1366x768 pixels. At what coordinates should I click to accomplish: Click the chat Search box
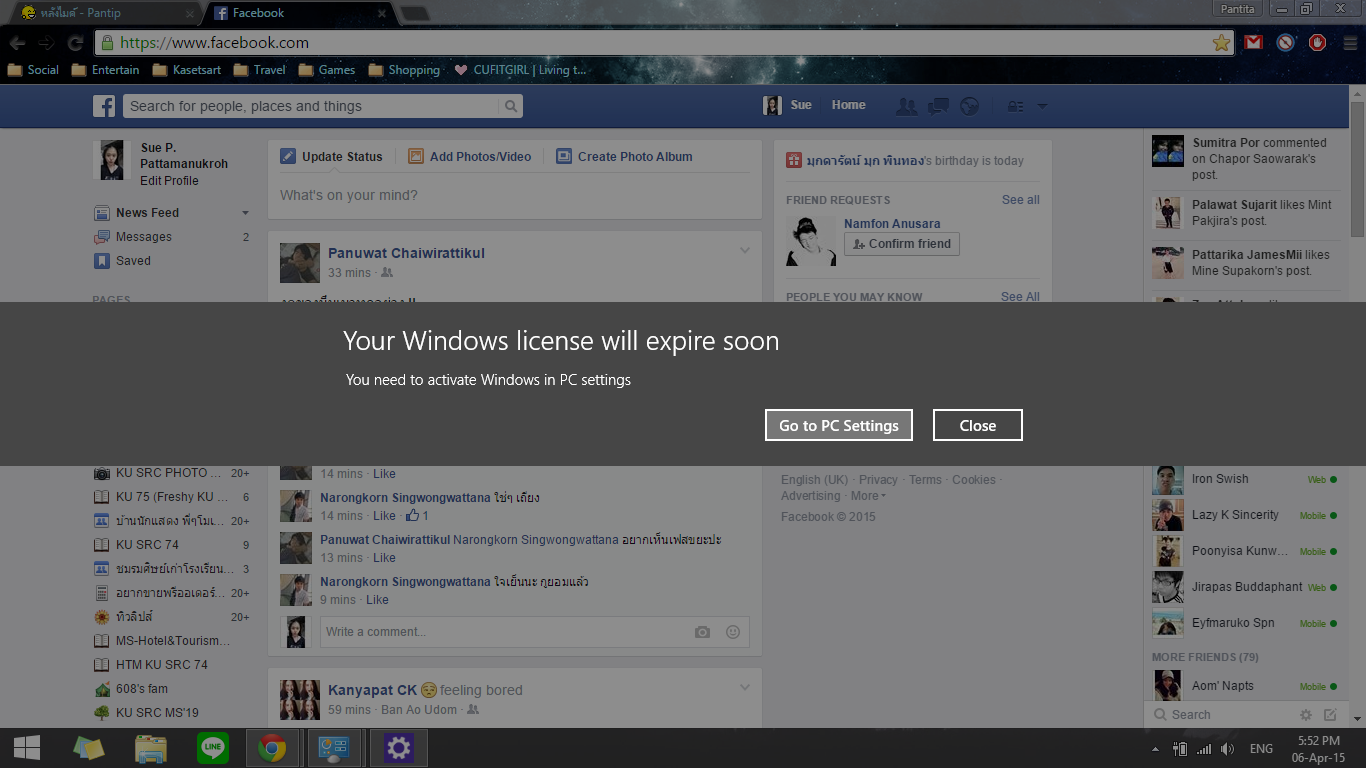pos(1222,715)
